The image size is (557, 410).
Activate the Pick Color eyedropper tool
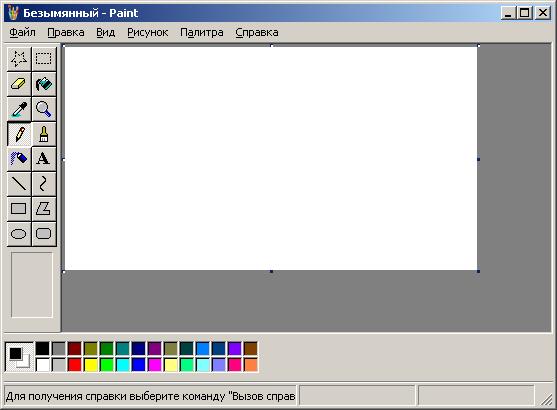click(19, 109)
